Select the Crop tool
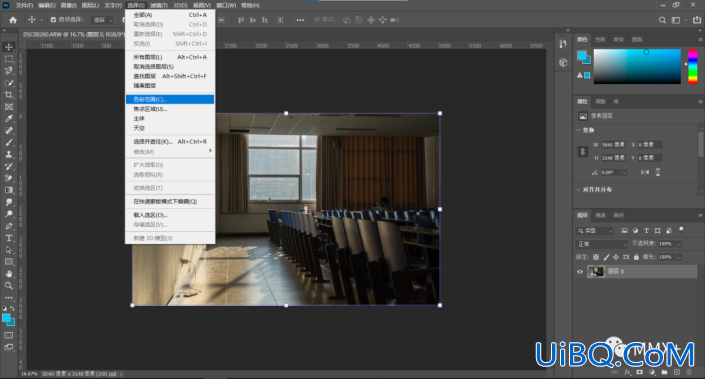 (x=9, y=94)
